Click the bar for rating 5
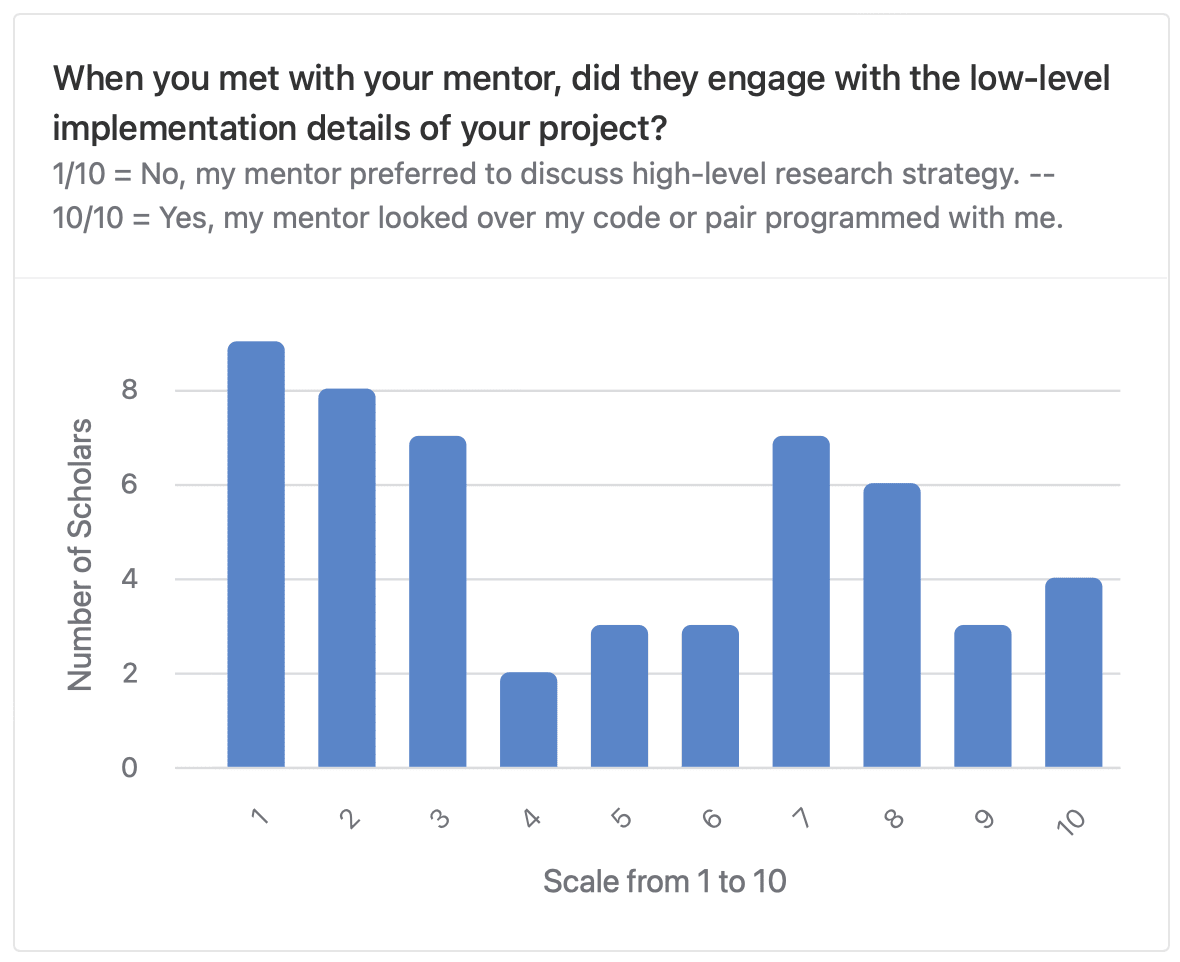Screen dimensions: 1180x962 (x=619, y=696)
